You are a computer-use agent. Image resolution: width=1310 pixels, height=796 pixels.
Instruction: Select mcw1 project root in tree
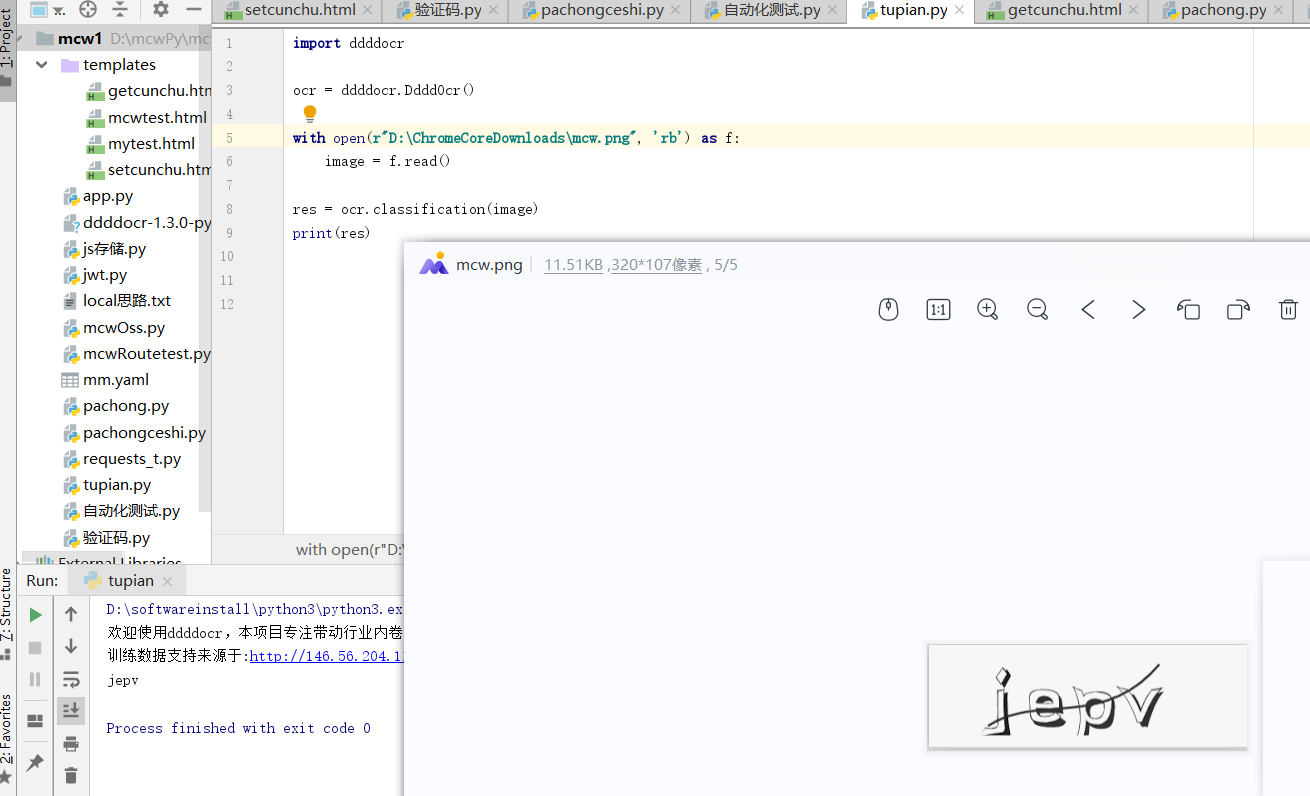point(81,39)
